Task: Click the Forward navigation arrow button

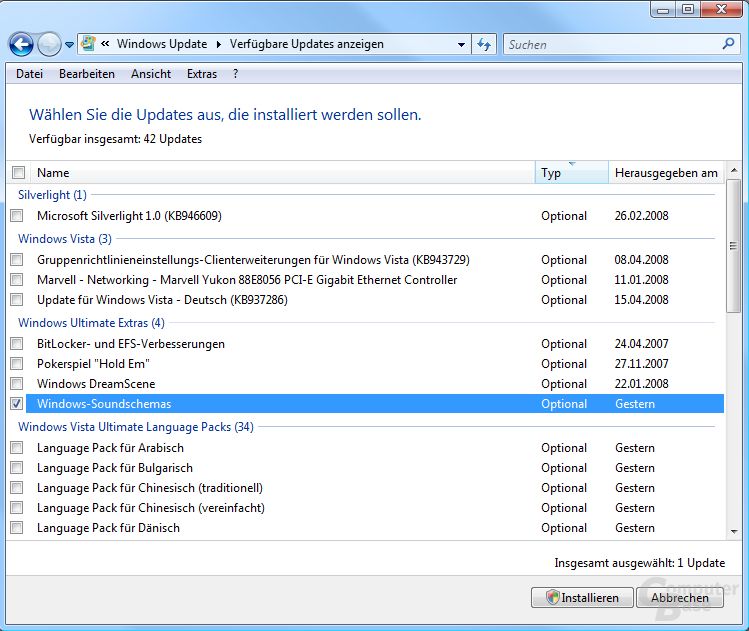Action: (x=49, y=45)
